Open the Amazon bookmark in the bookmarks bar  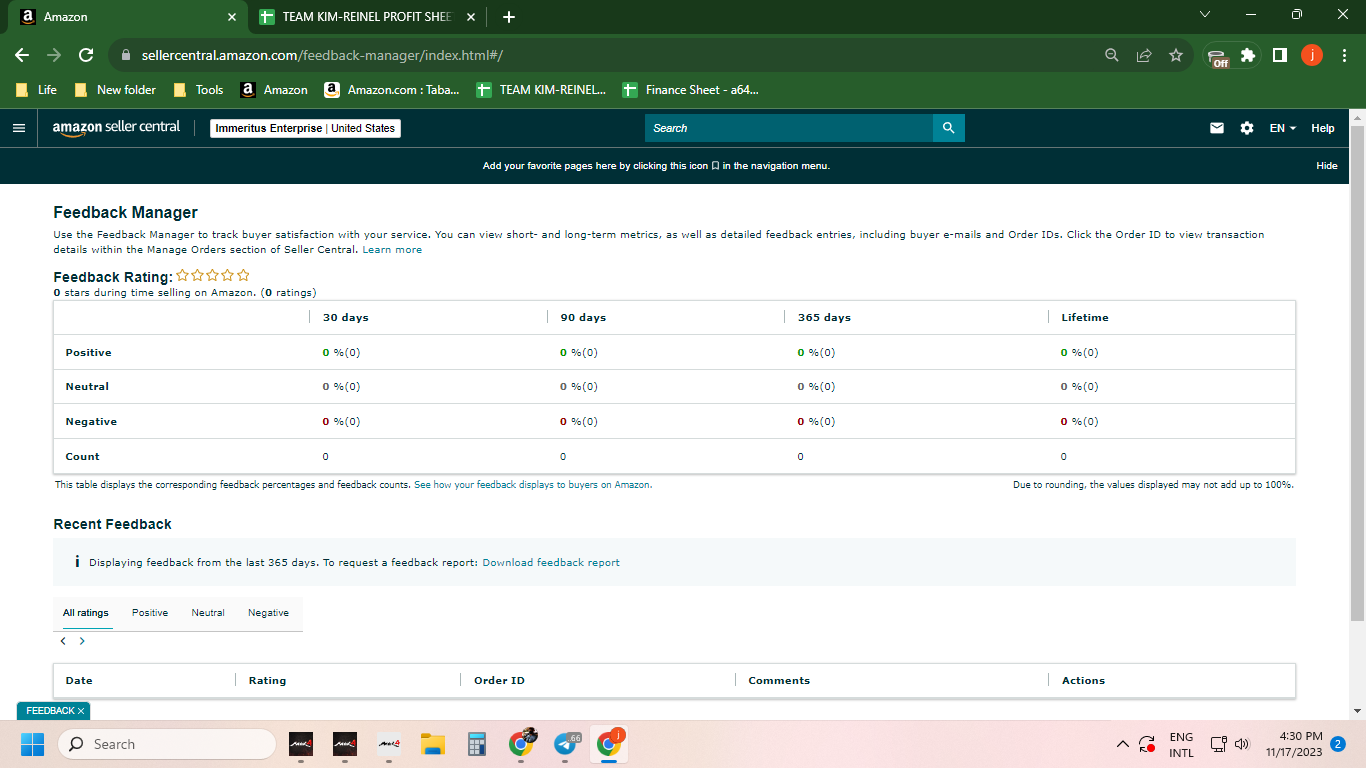coord(275,90)
